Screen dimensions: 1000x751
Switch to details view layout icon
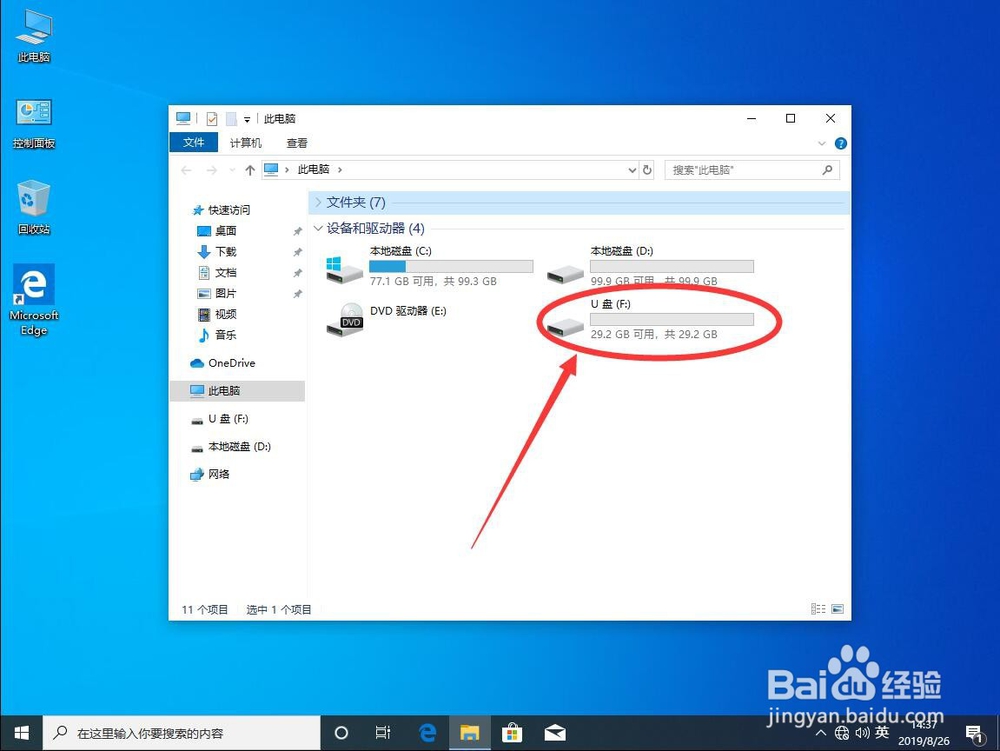818,609
